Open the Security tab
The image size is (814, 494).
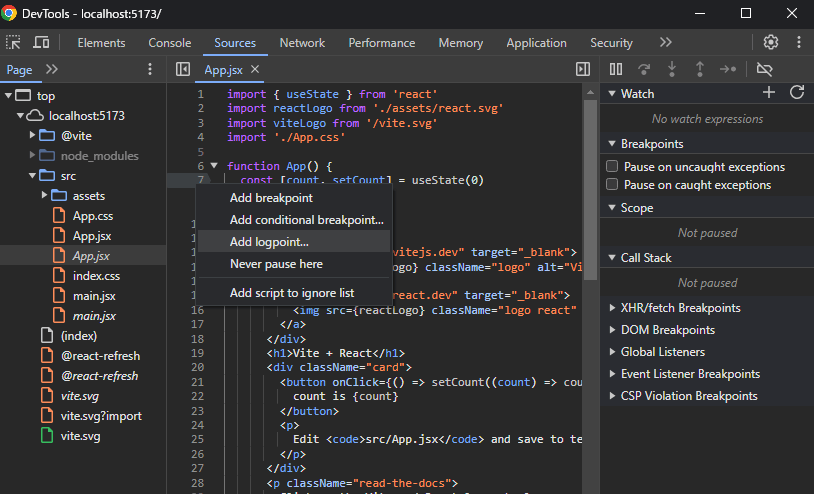[x=611, y=43]
